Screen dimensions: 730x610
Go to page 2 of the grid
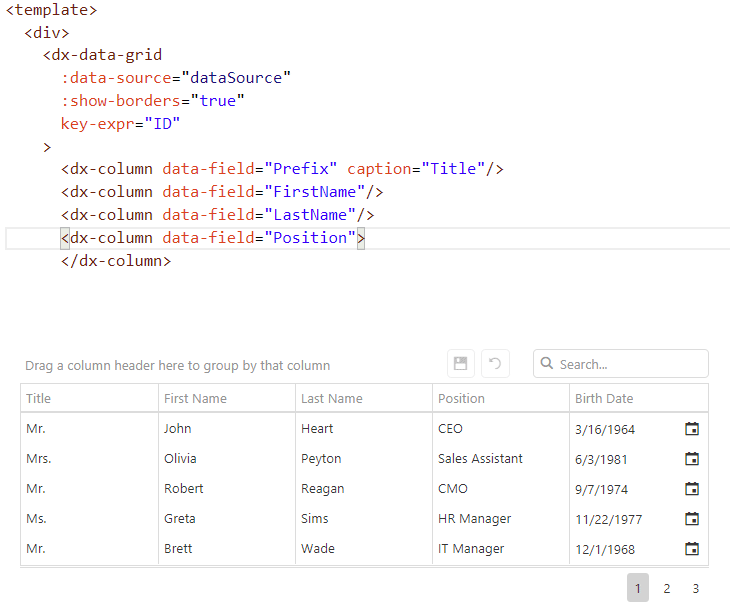(x=667, y=588)
